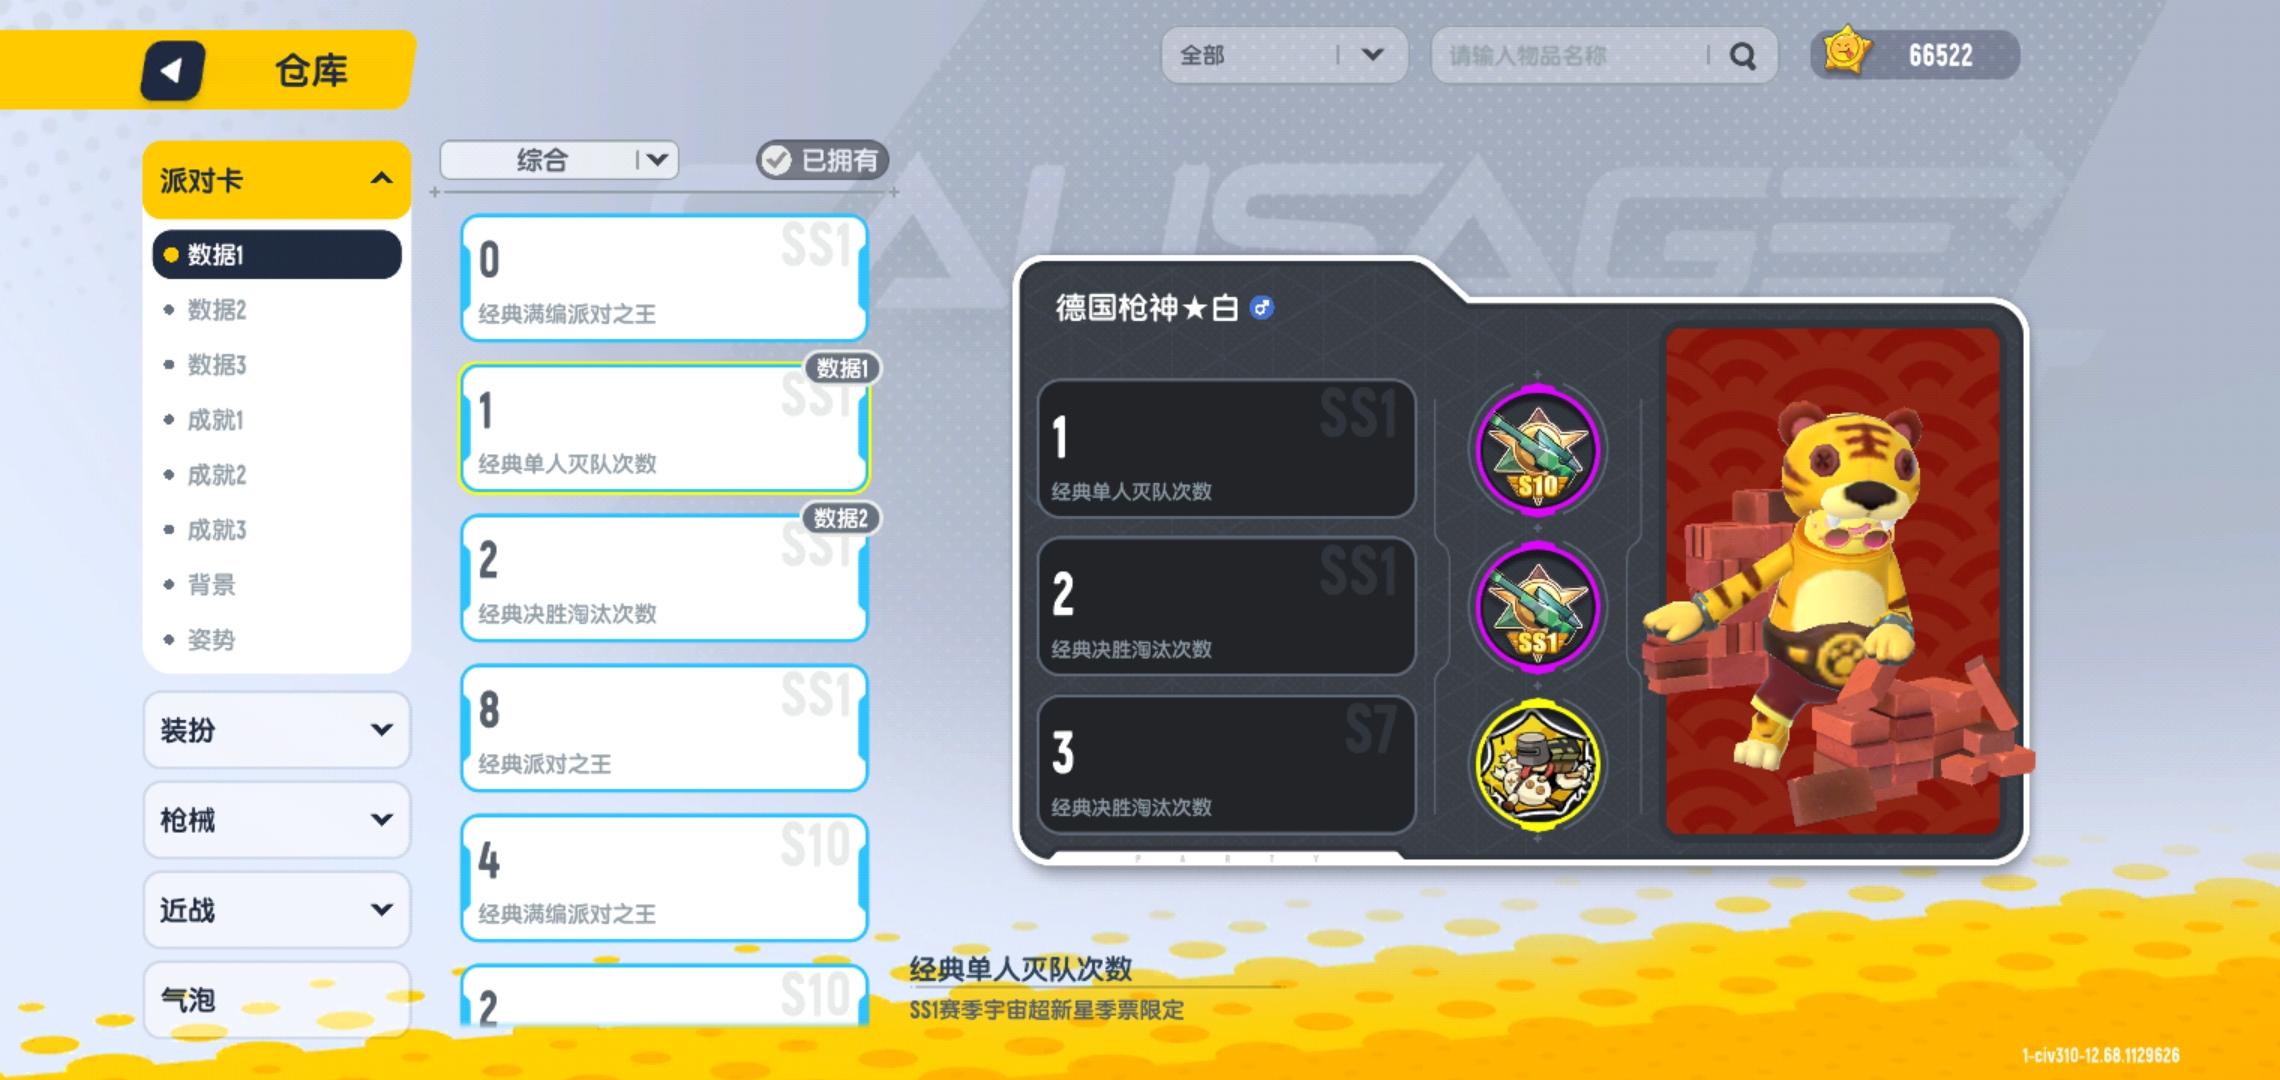Screen dimensions: 2280x1080
Task: Select the S10 achievement badge
Action: [1538, 449]
